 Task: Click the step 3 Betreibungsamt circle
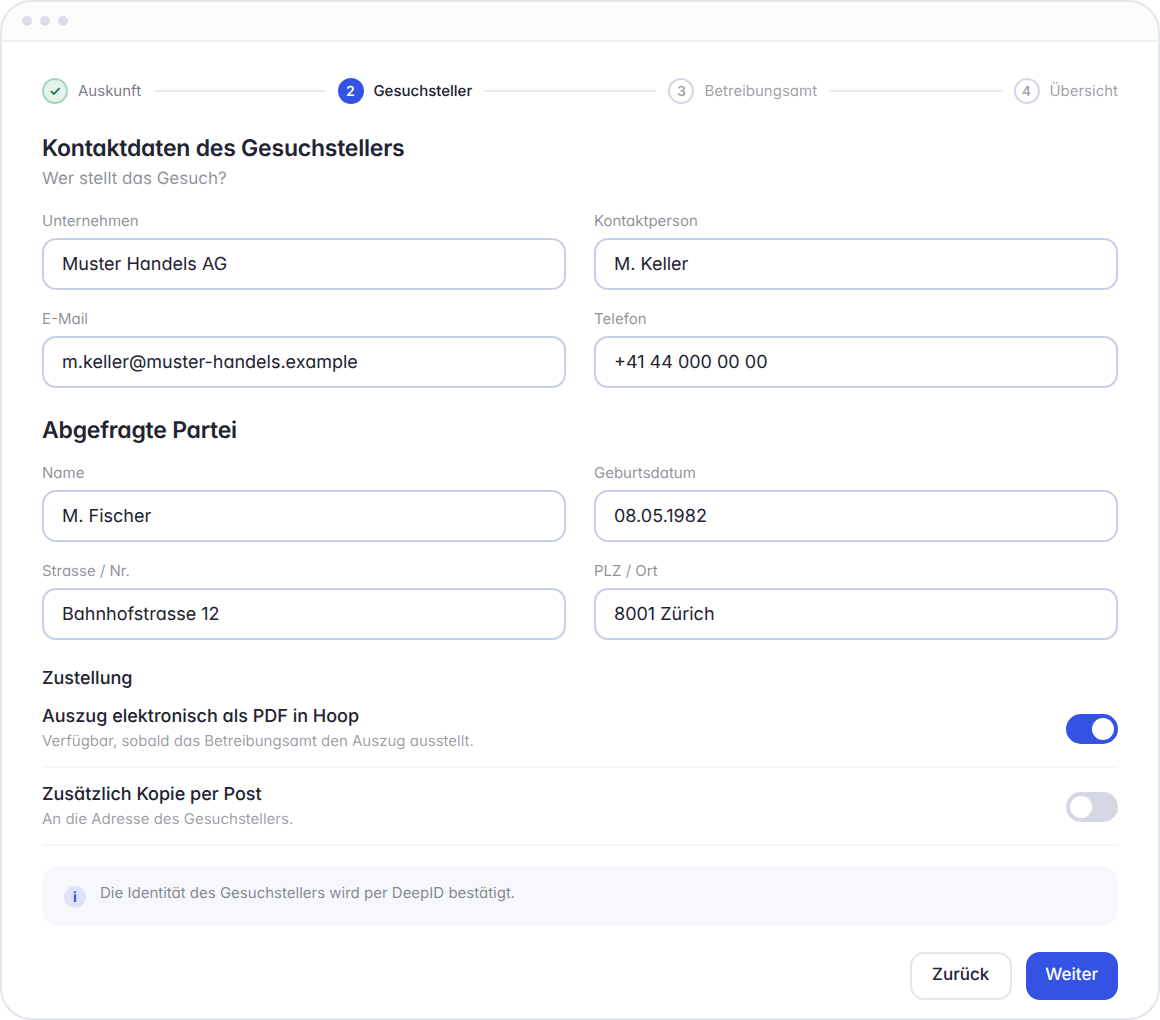681,91
